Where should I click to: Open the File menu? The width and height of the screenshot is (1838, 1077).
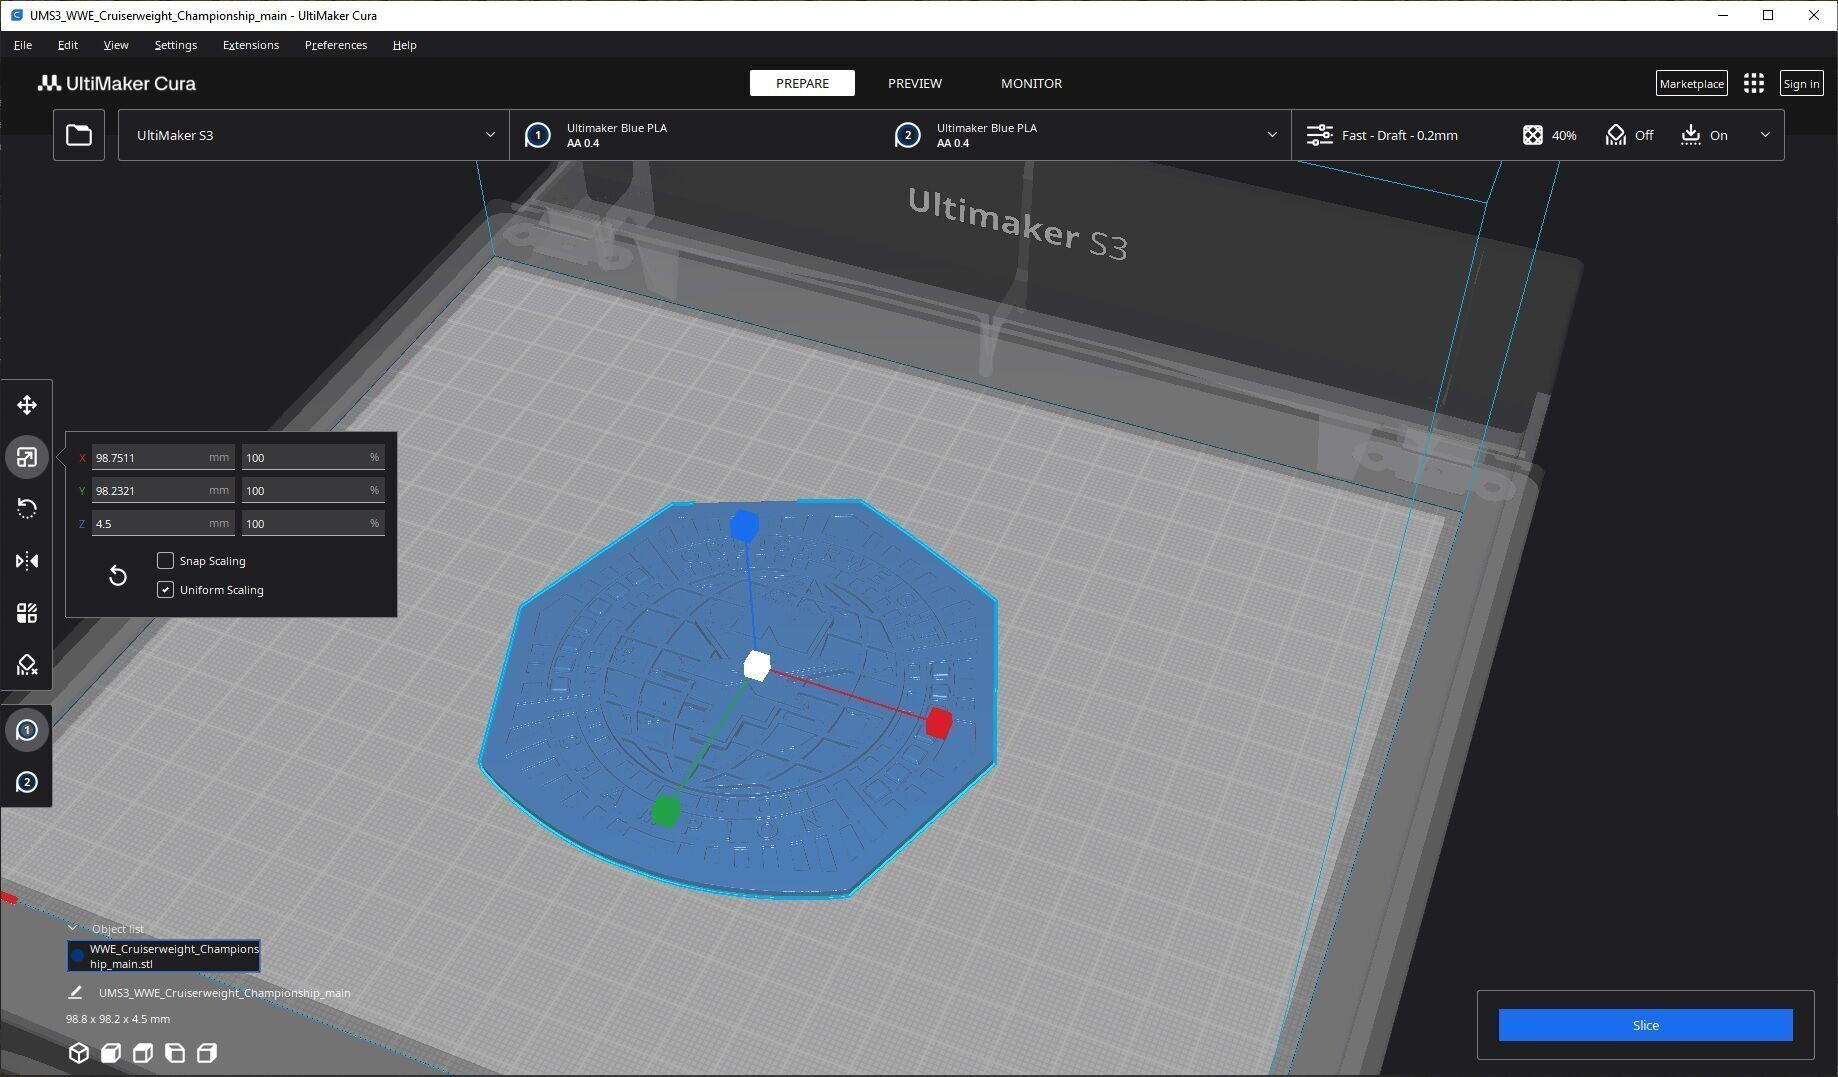click(23, 45)
